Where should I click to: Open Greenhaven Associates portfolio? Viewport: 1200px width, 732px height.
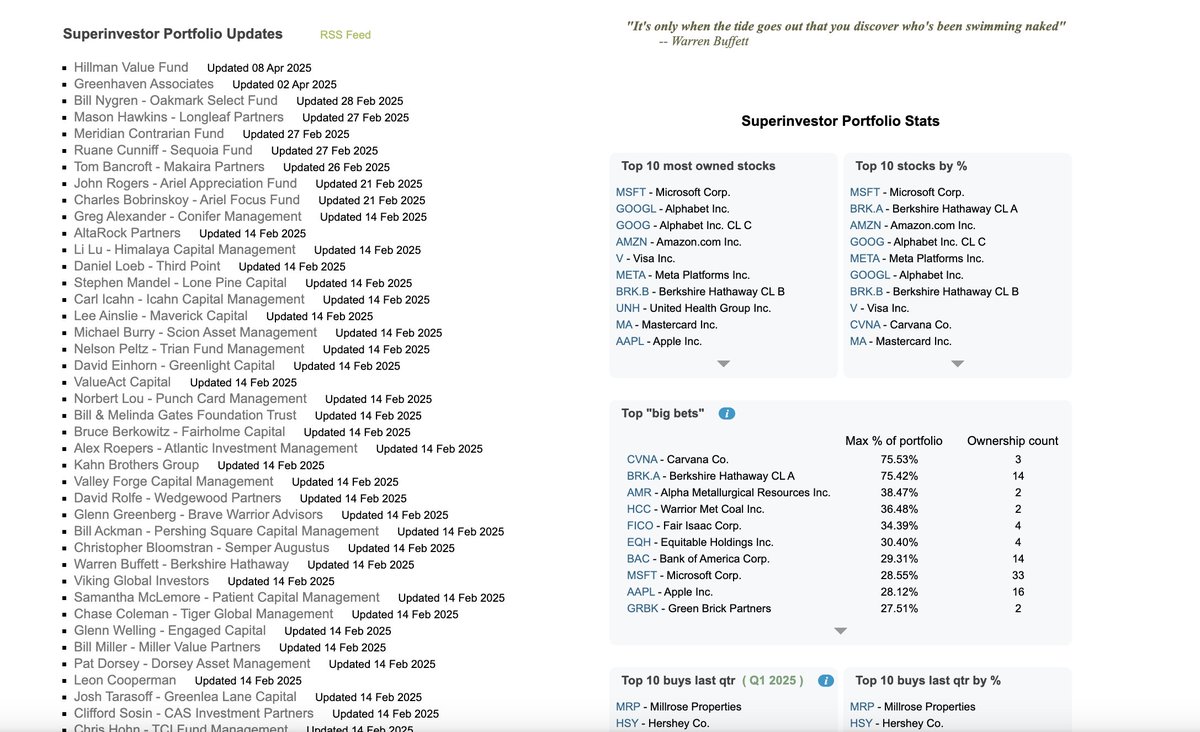(x=144, y=84)
